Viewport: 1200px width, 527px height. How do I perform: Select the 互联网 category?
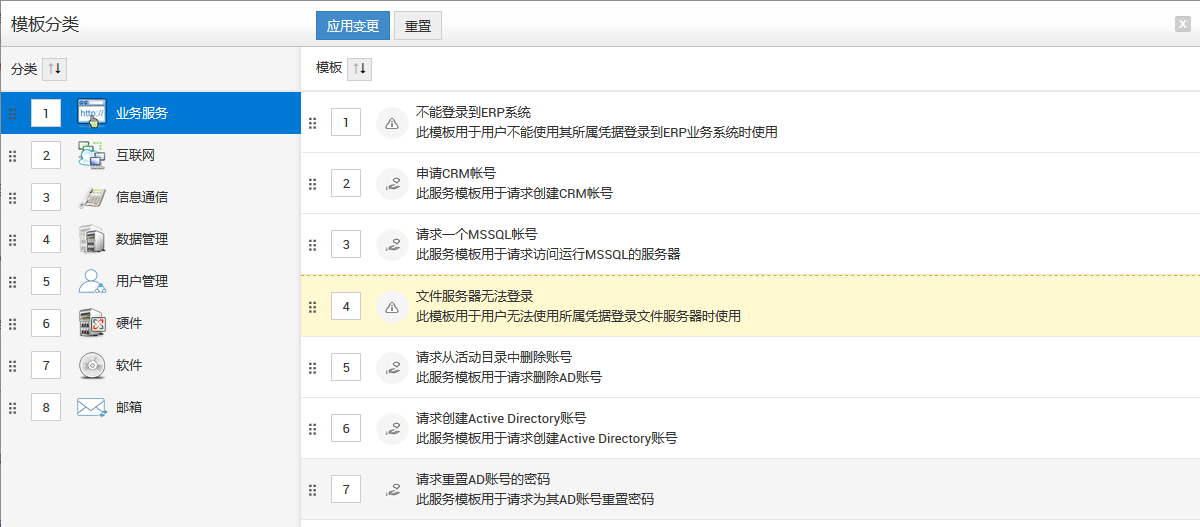click(135, 155)
